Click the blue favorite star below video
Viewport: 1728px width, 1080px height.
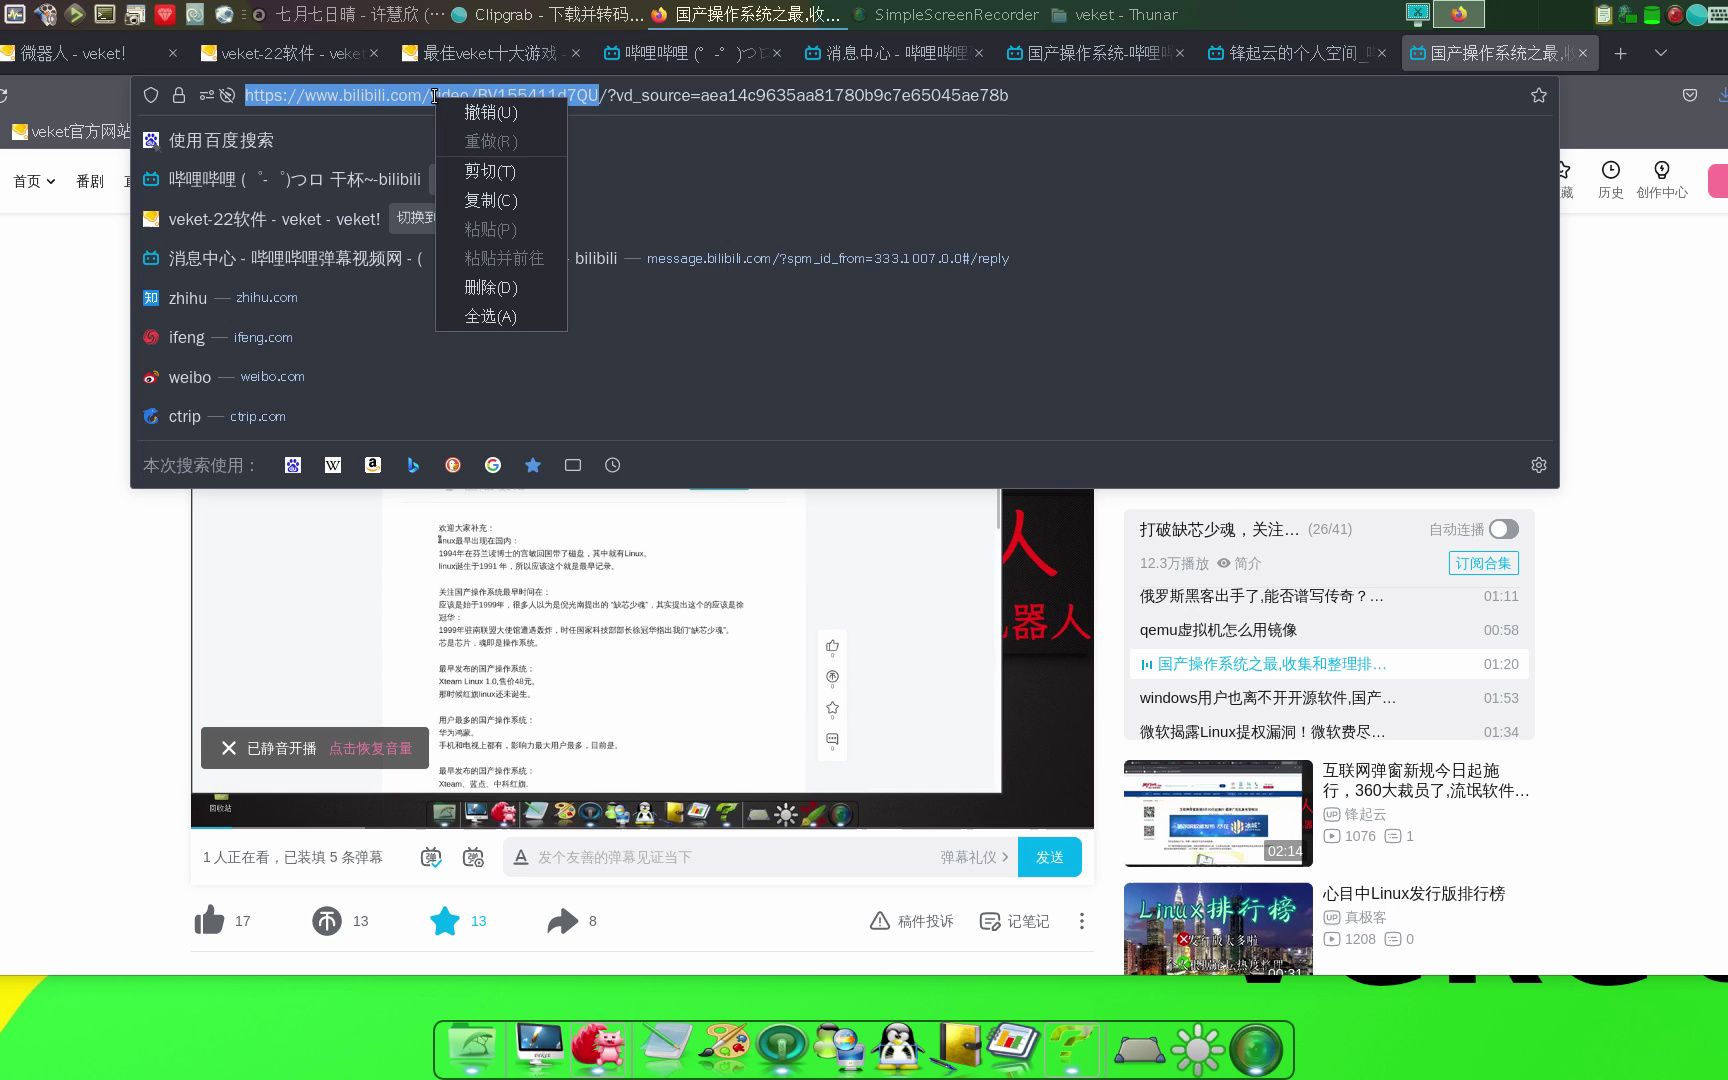pos(445,920)
